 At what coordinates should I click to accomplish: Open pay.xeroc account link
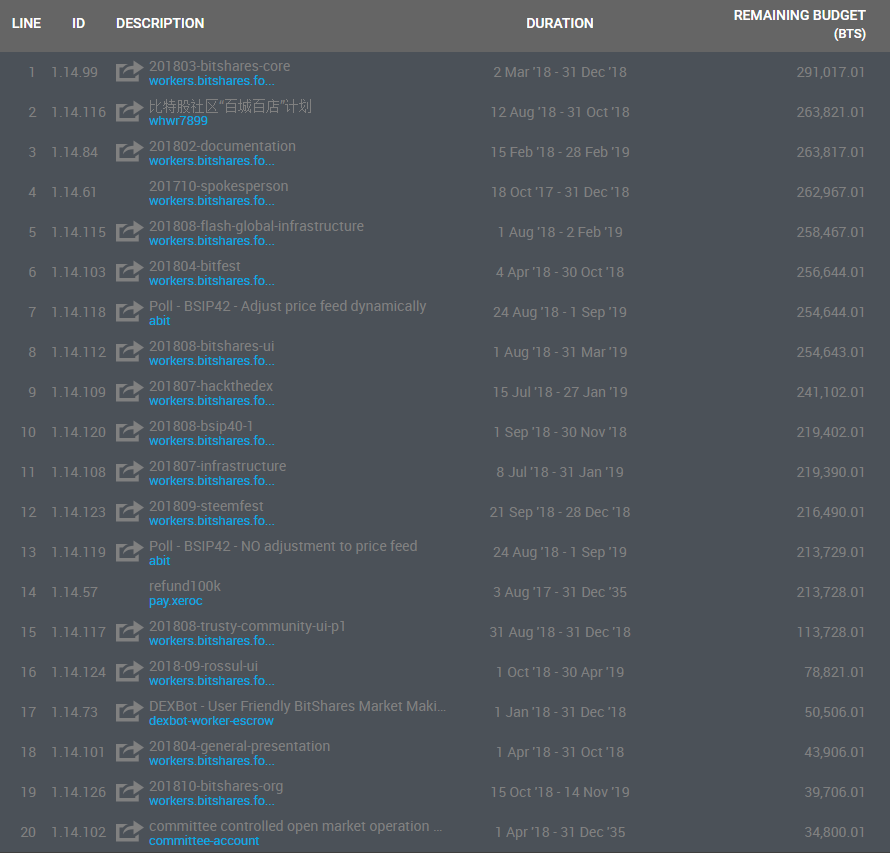[x=175, y=601]
